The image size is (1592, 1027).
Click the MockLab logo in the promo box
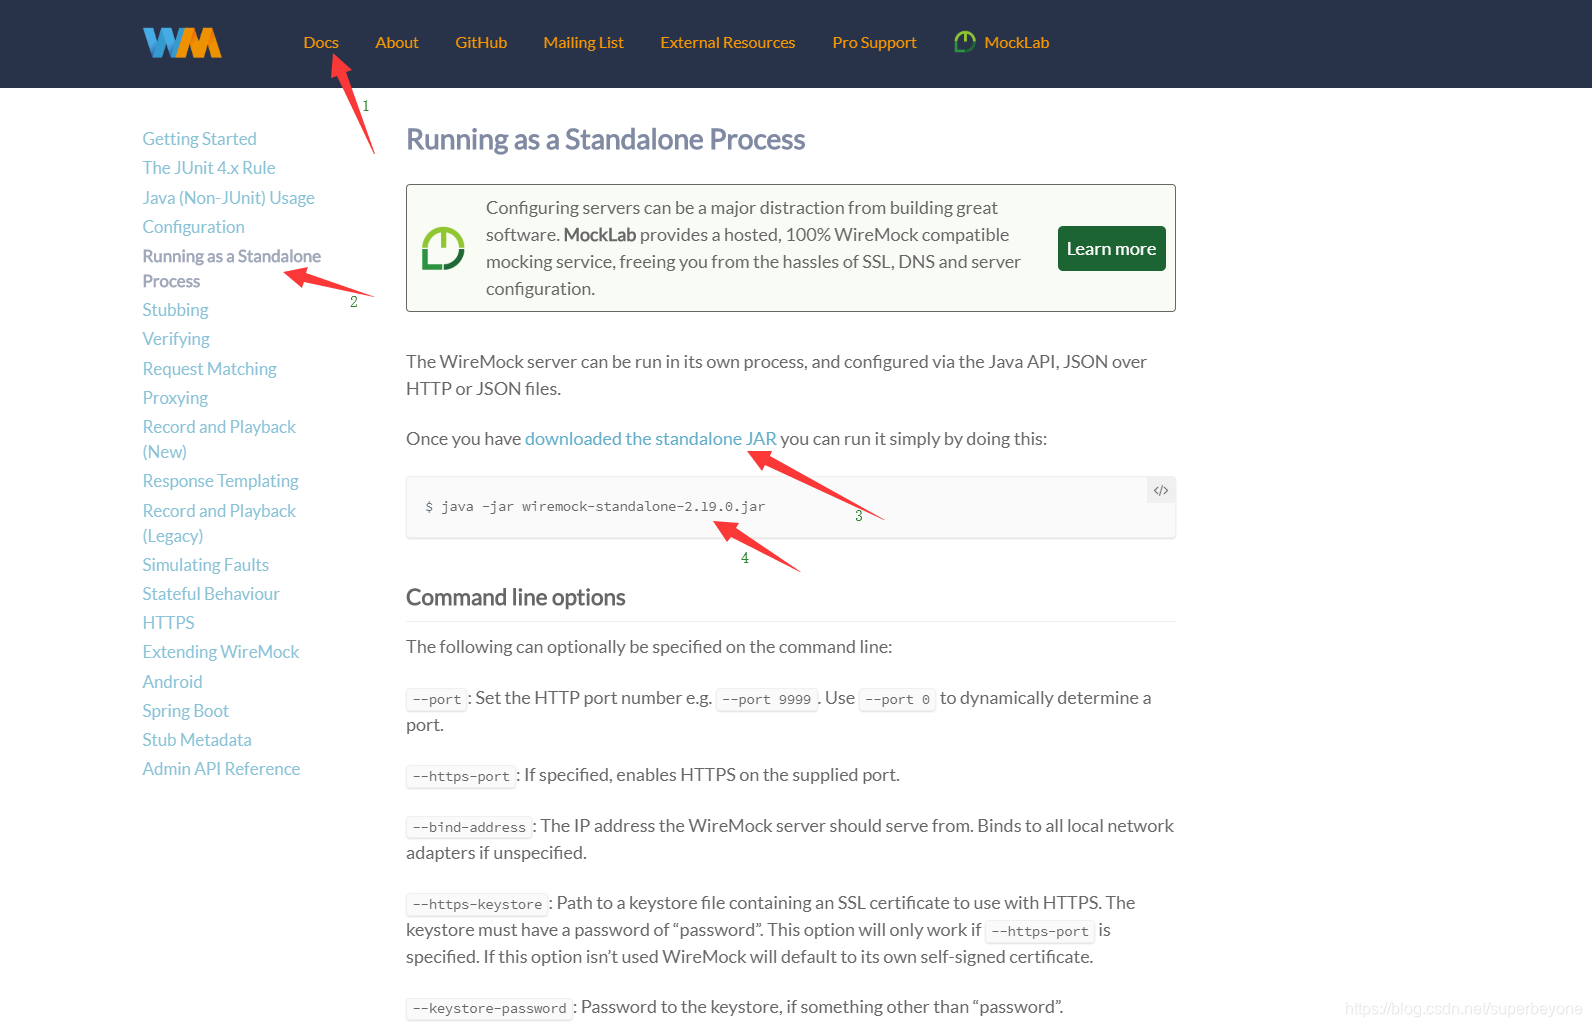[443, 248]
